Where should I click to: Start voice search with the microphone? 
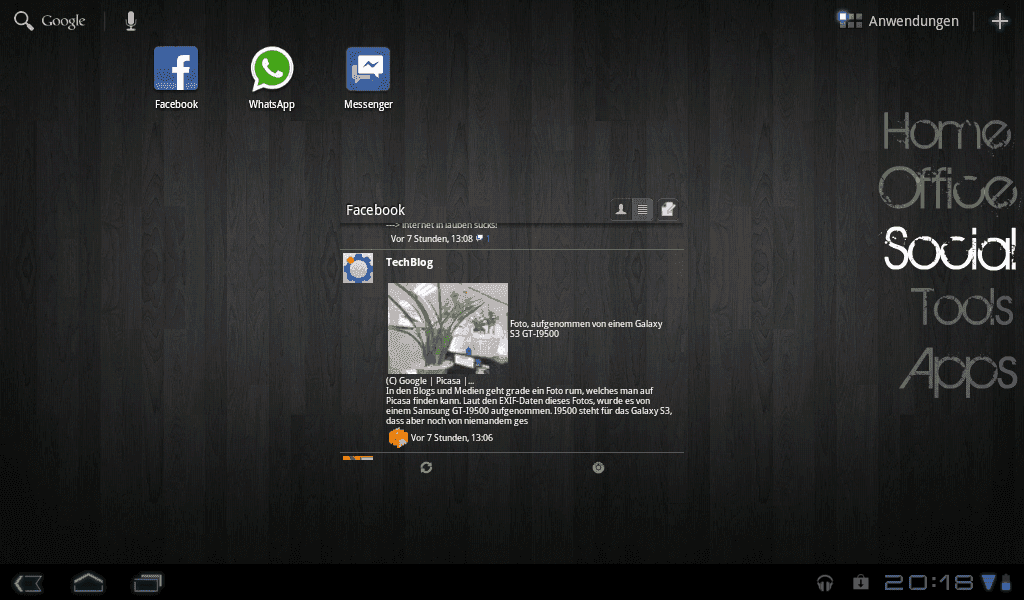coord(131,21)
